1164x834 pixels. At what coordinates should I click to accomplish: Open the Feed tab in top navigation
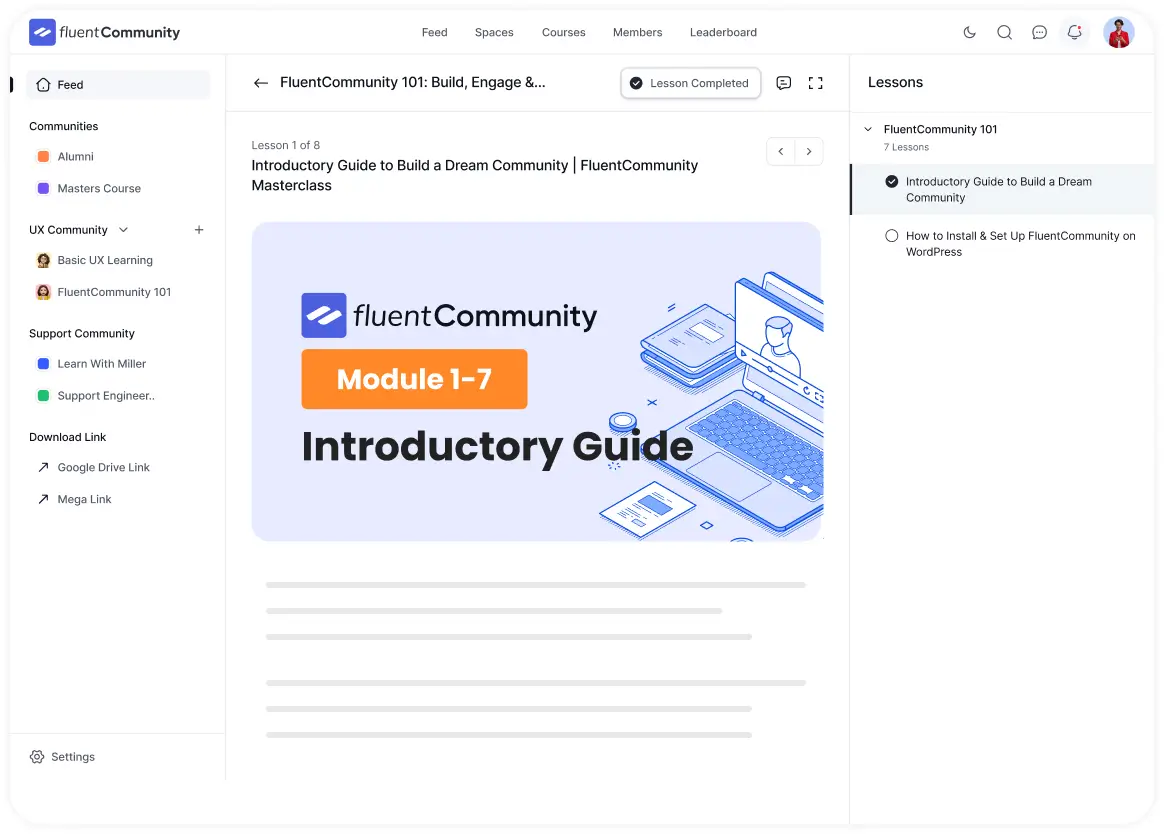[x=434, y=32]
